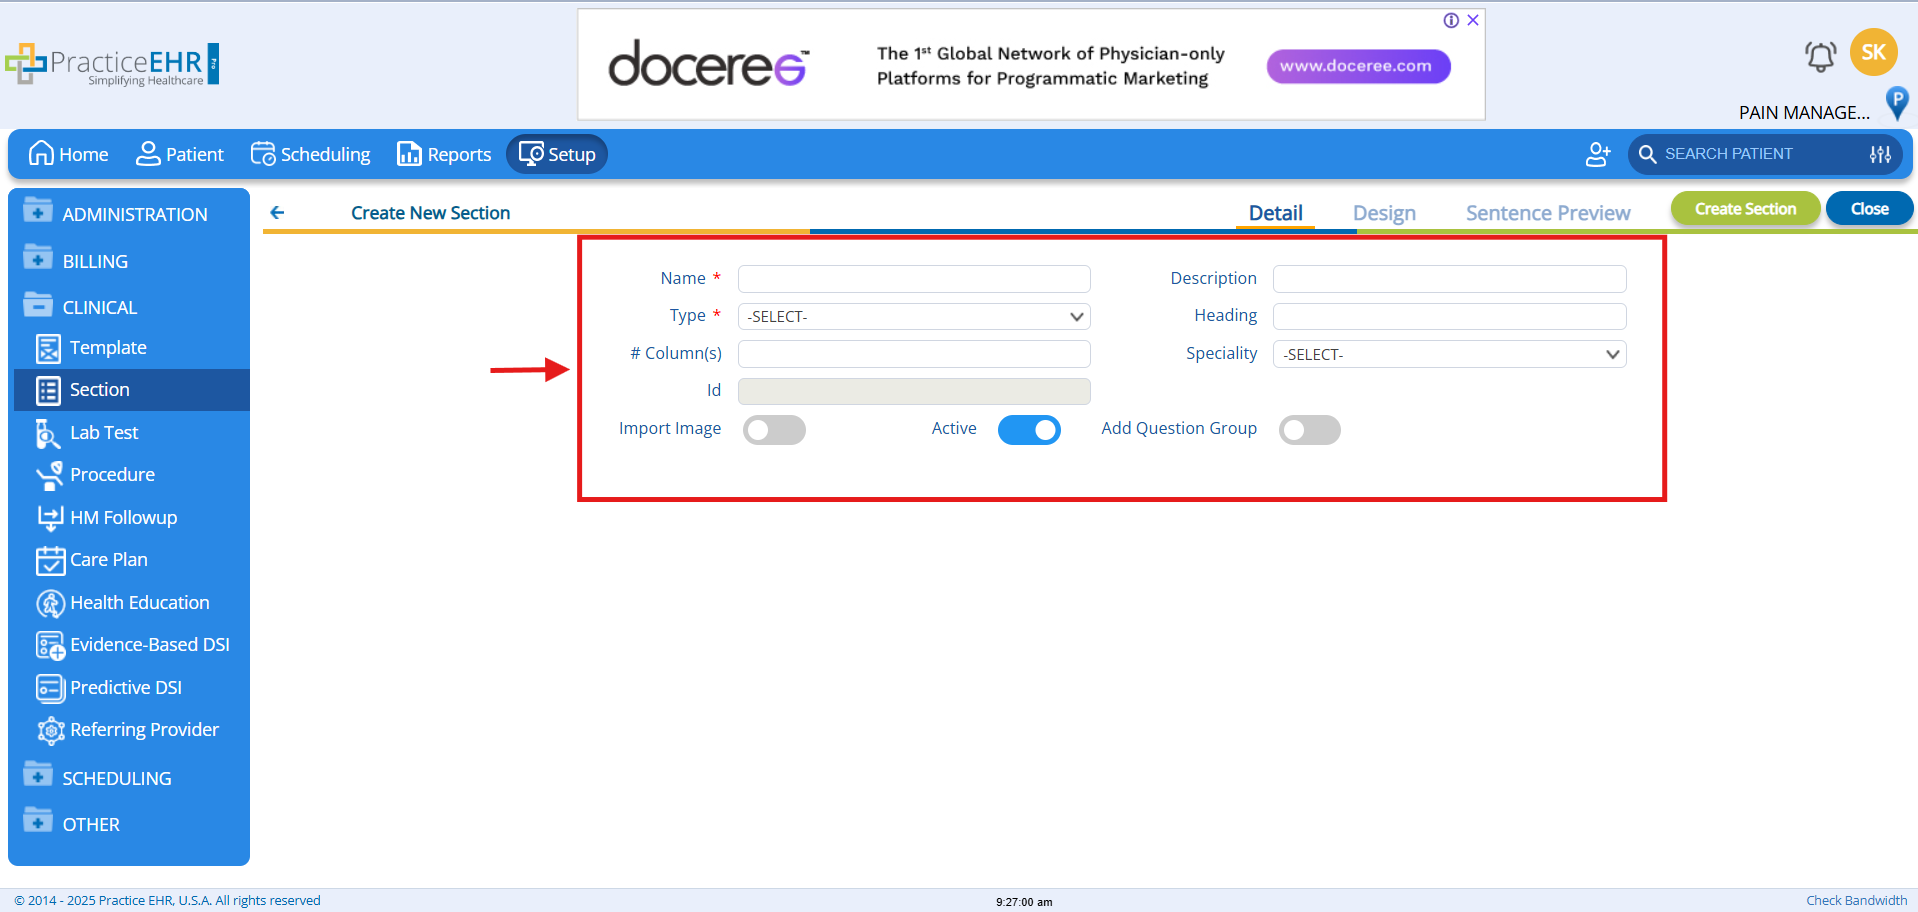Open the Speciality dropdown
Viewport: 1918px width, 912px height.
pyautogui.click(x=1449, y=354)
